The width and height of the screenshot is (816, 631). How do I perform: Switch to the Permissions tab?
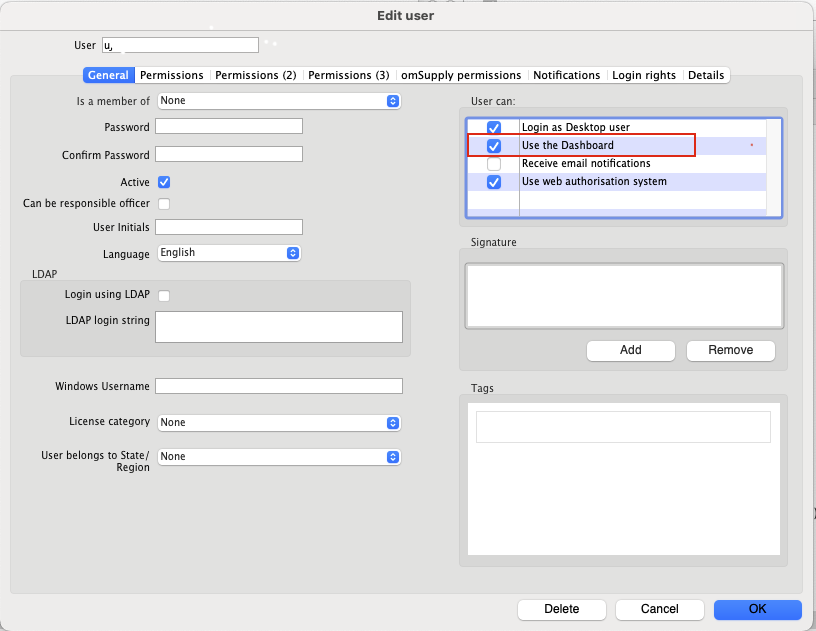pyautogui.click(x=171, y=75)
